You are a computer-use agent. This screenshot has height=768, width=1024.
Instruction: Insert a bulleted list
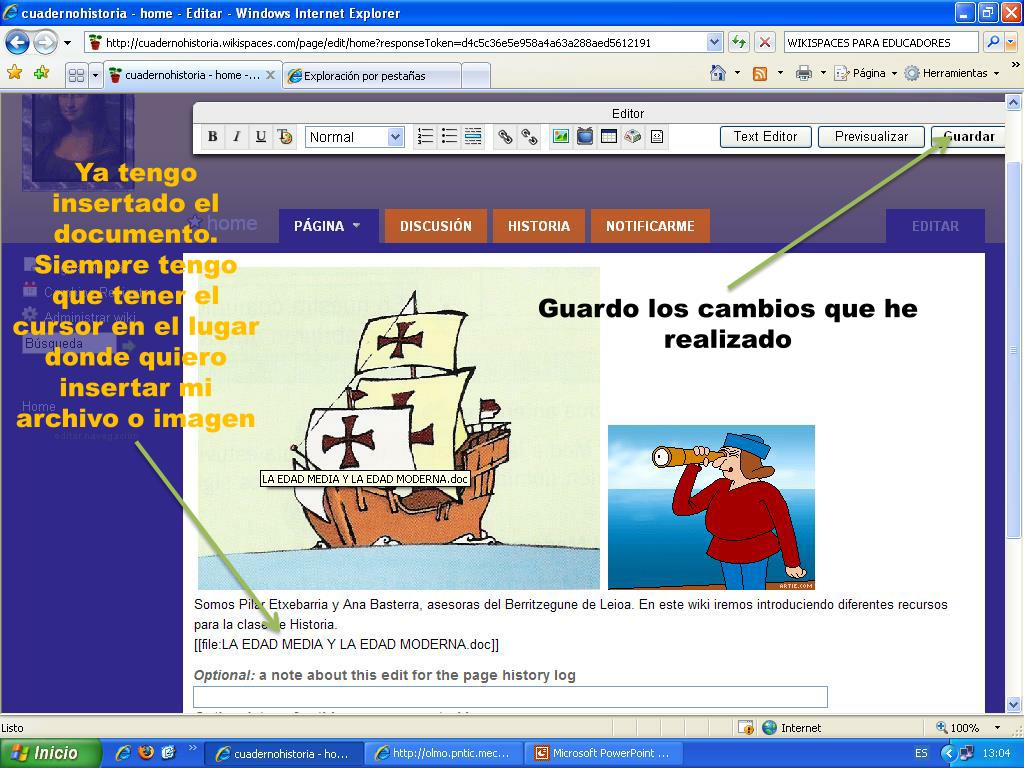pyautogui.click(x=449, y=136)
